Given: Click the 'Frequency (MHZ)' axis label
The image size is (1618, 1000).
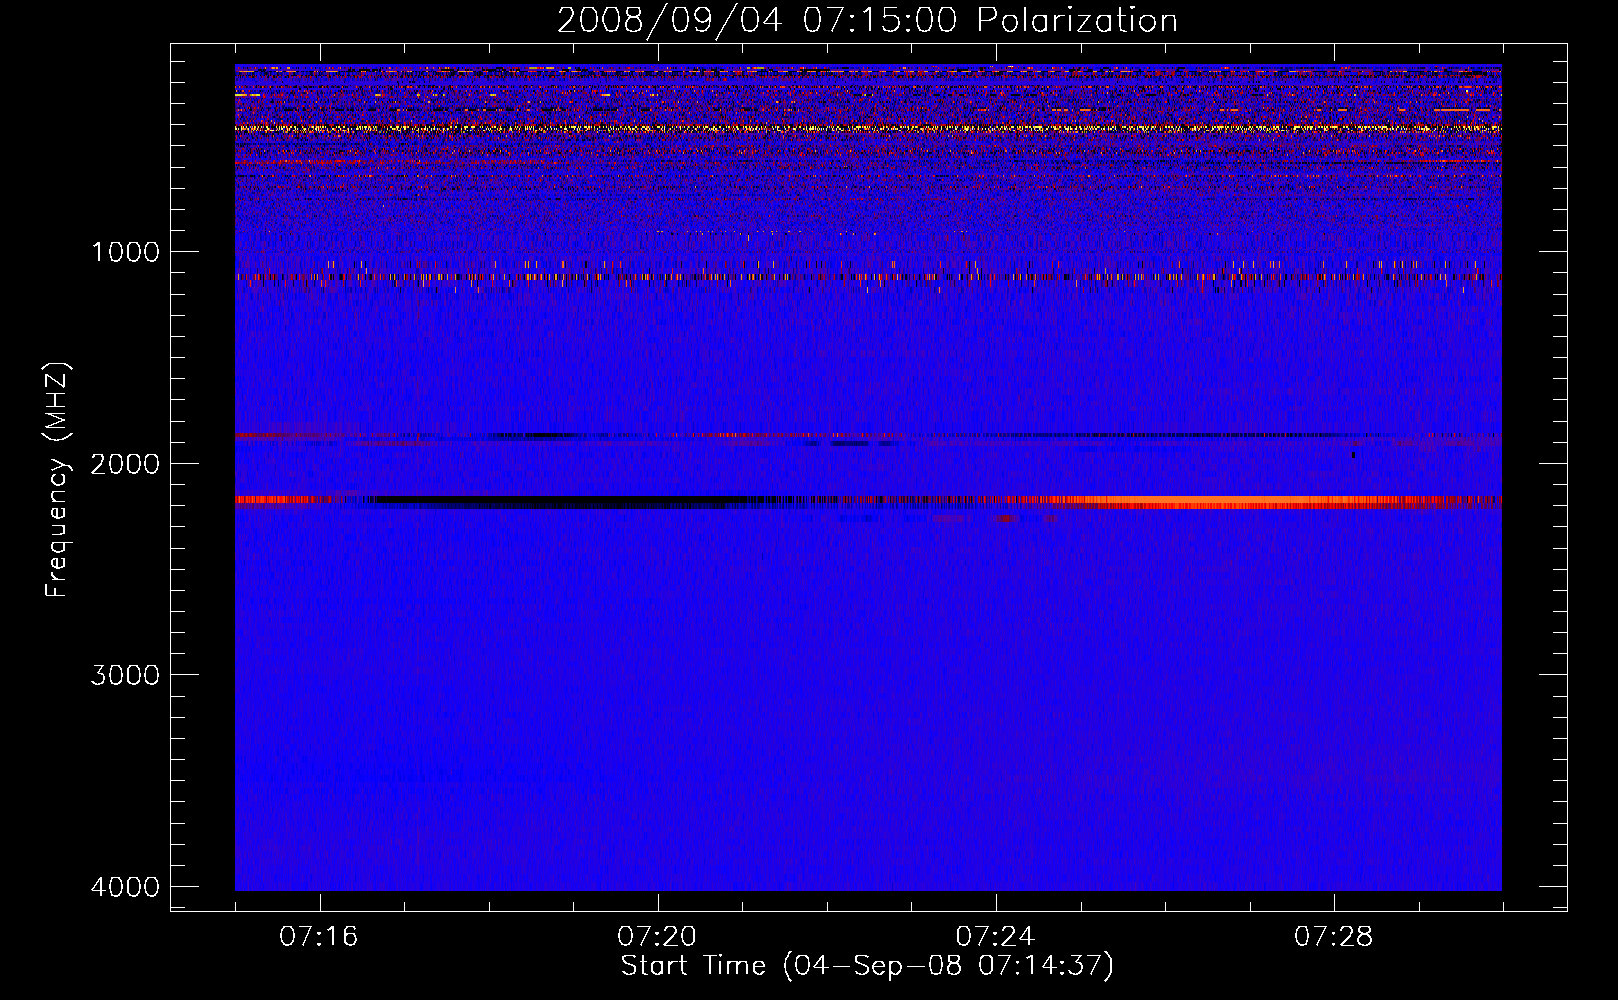Looking at the screenshot, I should tap(57, 478).
